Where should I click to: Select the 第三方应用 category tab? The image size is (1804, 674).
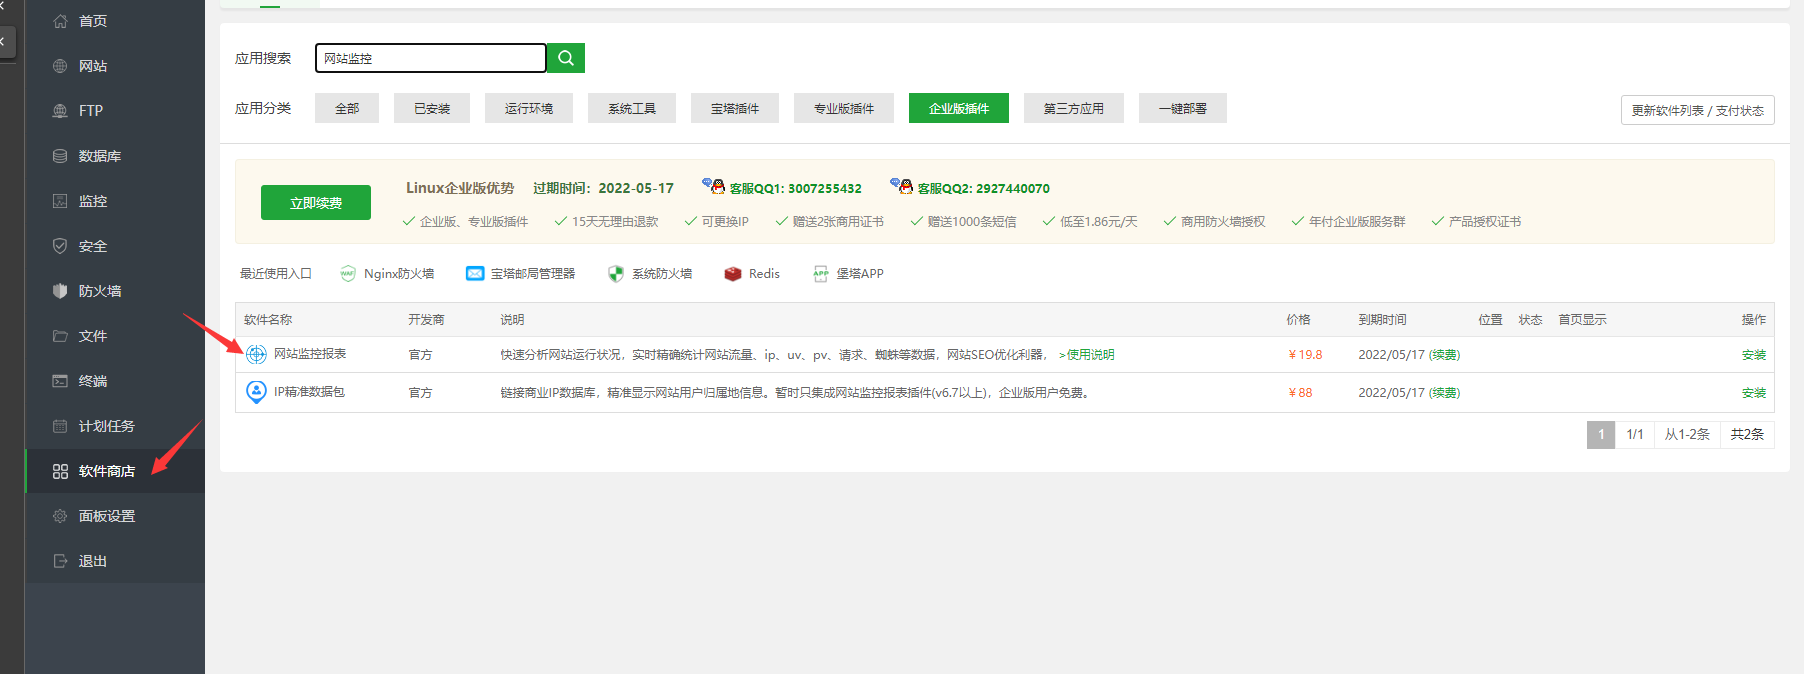(1074, 108)
